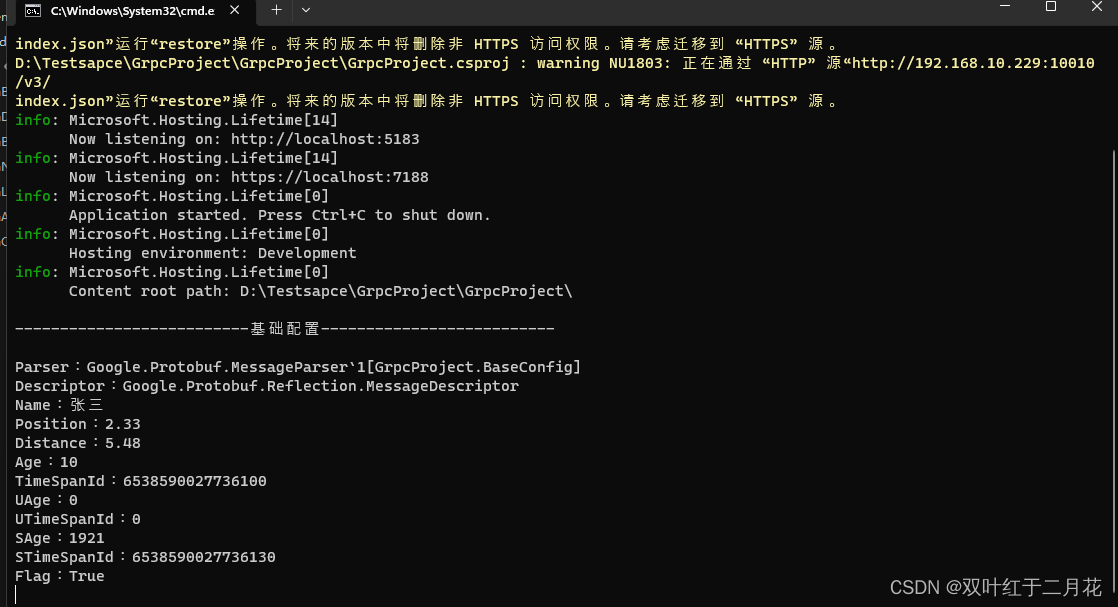Click the CSDN watermark text
The width and height of the screenshot is (1118, 607).
tap(994, 587)
